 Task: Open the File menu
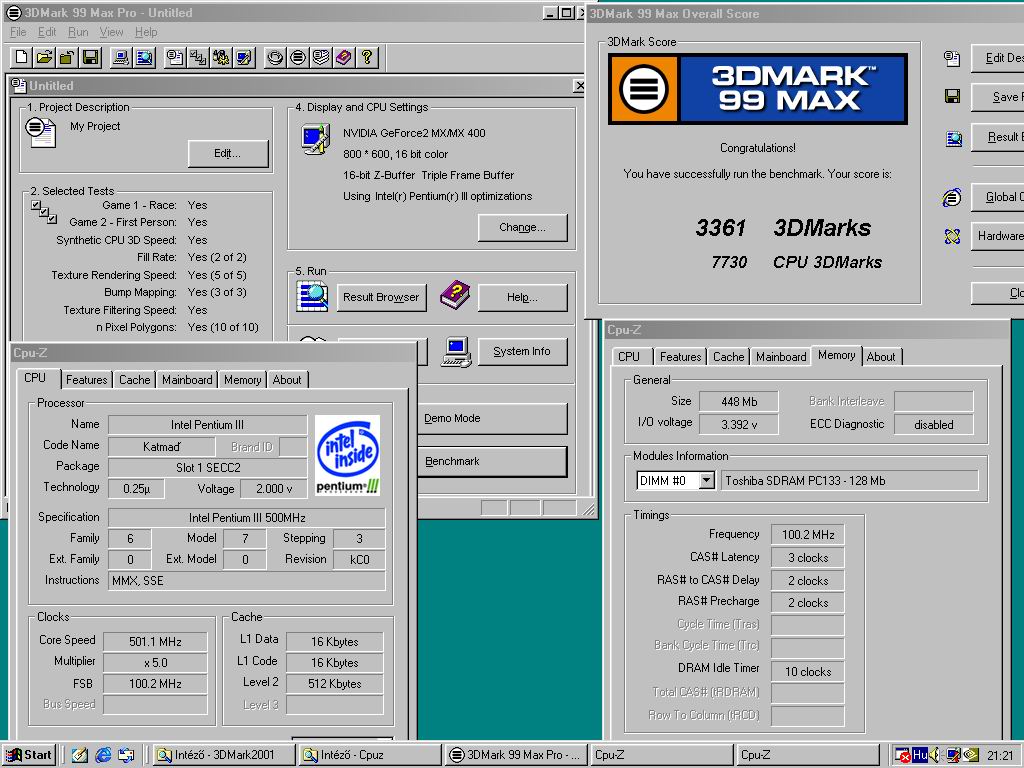18,32
